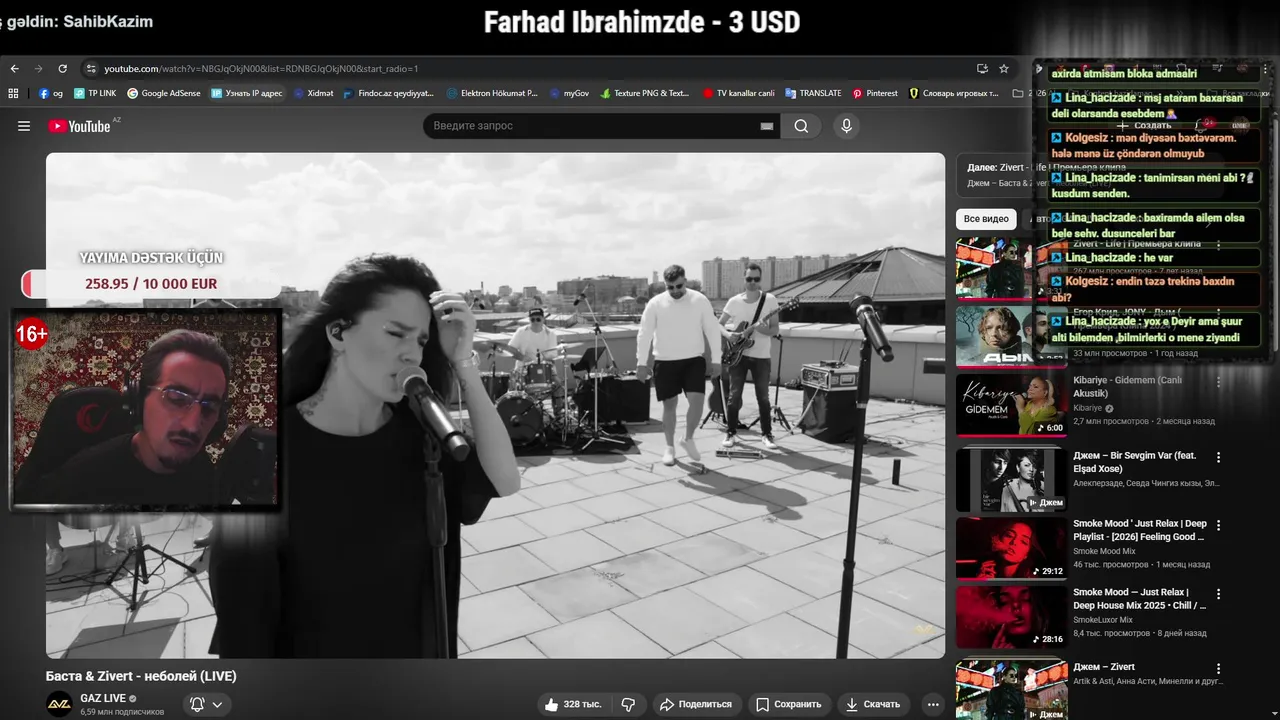Click the 258.95 / 10 000 EUR donation progress bar
Viewport: 1280px width, 720px height.
[x=150, y=284]
